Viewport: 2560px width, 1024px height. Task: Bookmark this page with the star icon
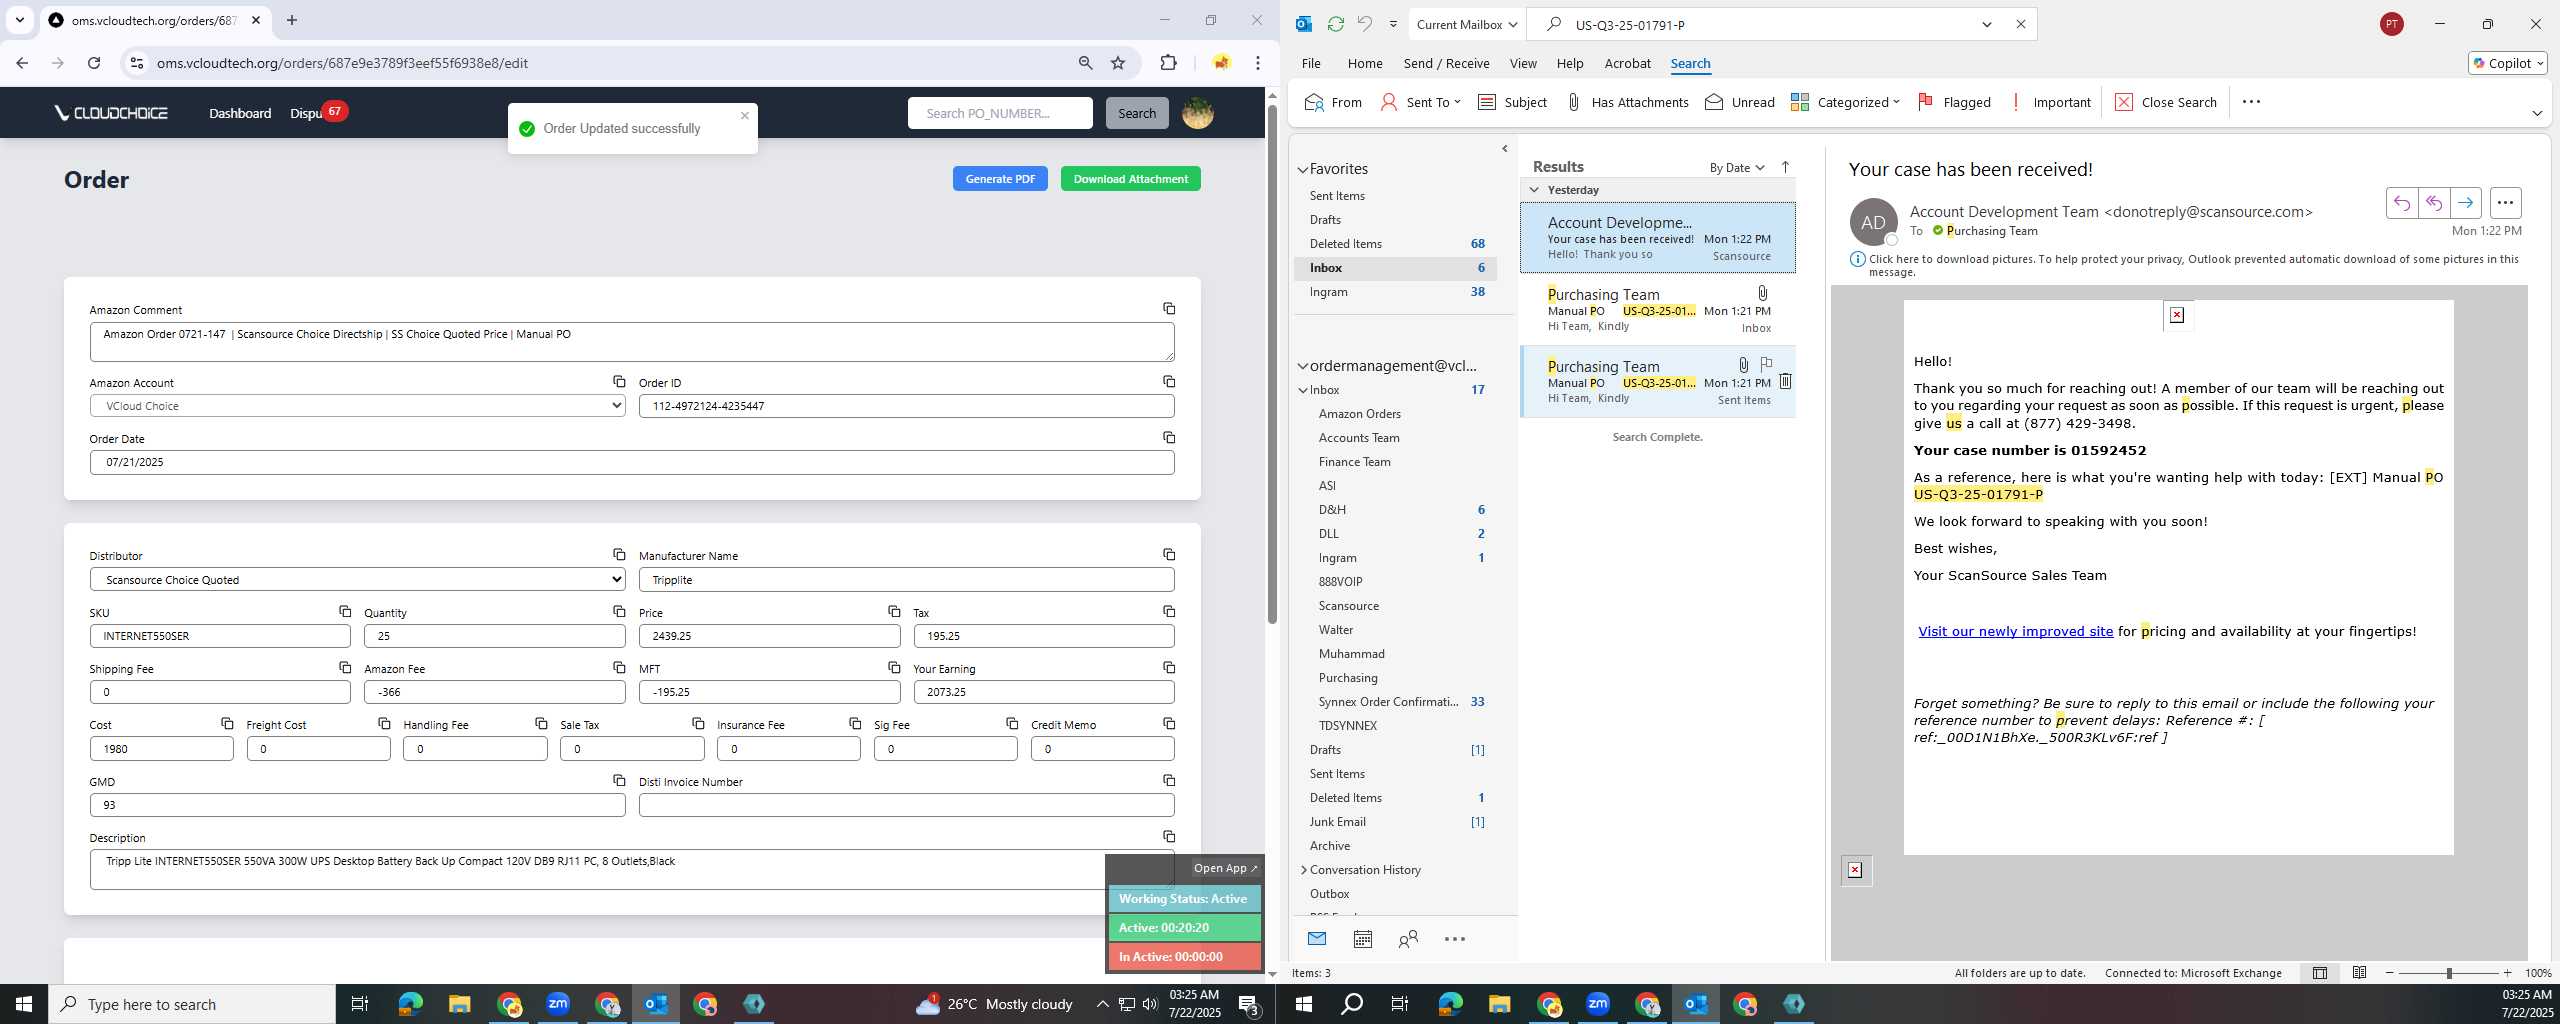[1118, 63]
